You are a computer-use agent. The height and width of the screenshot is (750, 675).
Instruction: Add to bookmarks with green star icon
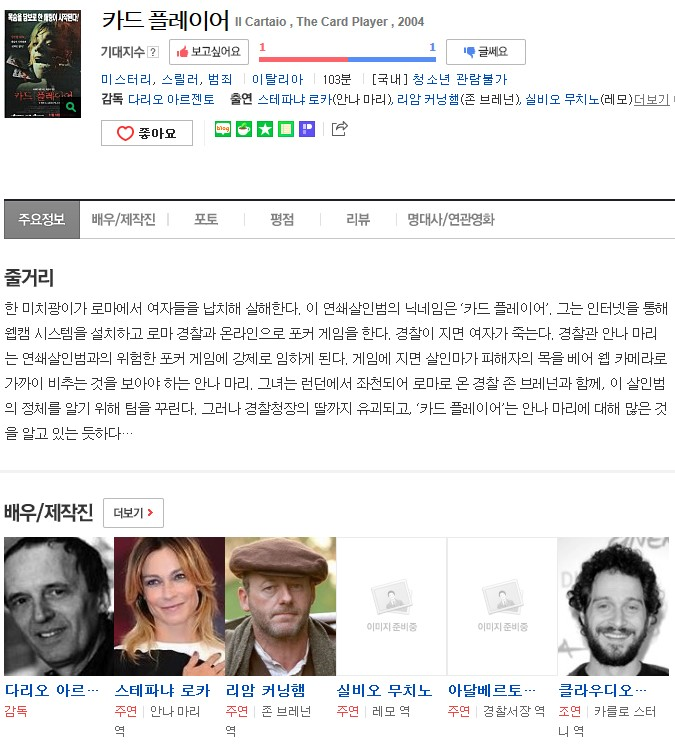[x=265, y=129]
